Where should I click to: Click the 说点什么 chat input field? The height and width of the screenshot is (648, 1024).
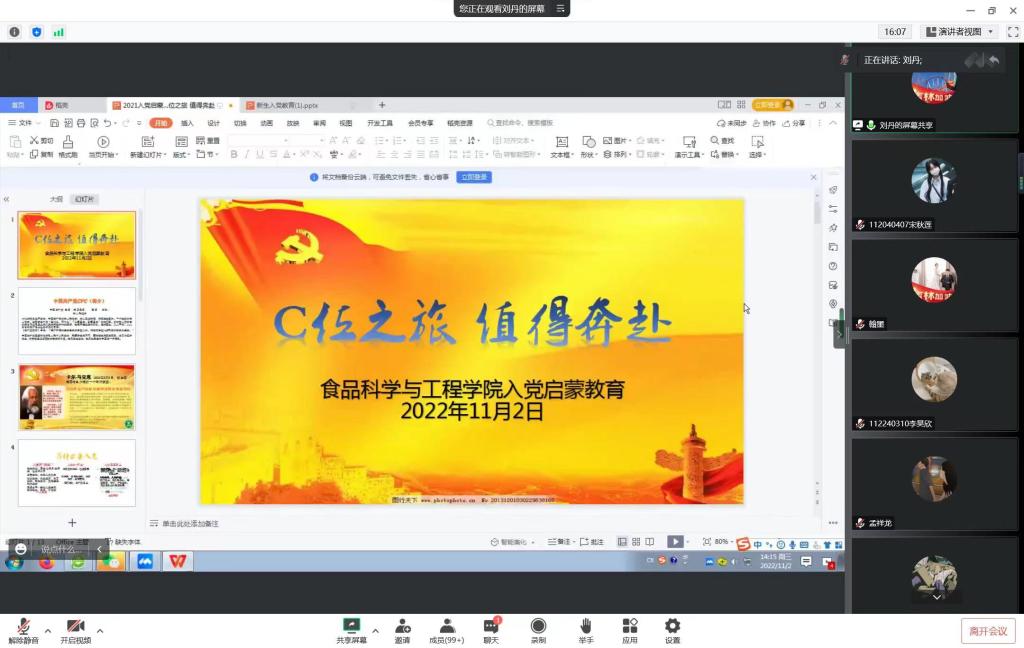(59, 549)
